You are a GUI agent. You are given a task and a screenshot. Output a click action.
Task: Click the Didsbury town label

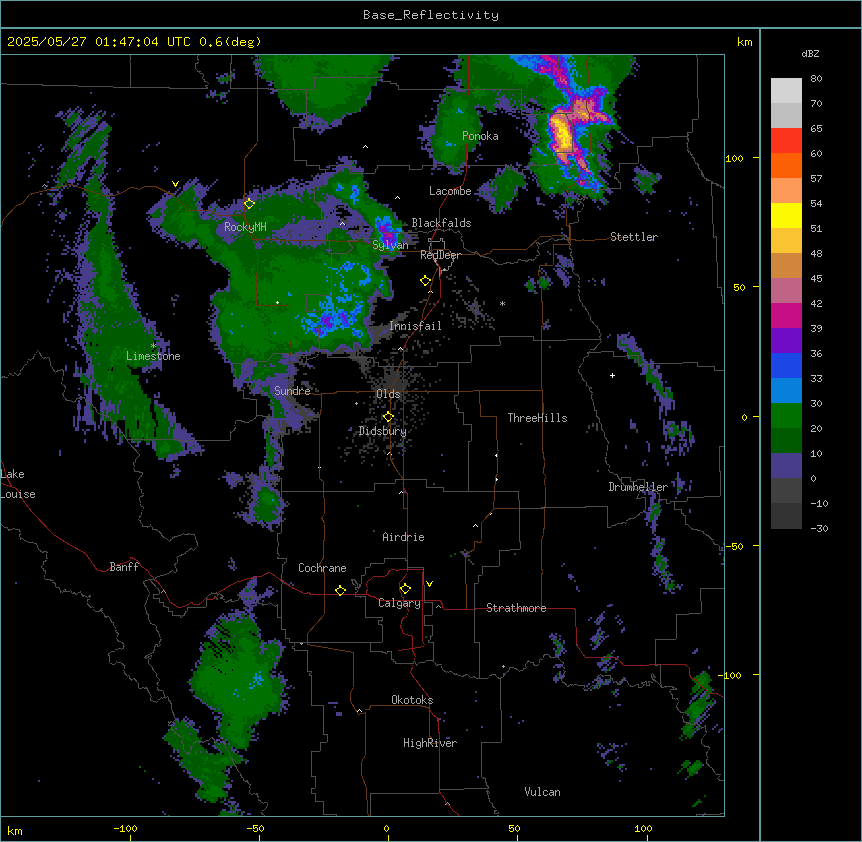point(383,431)
